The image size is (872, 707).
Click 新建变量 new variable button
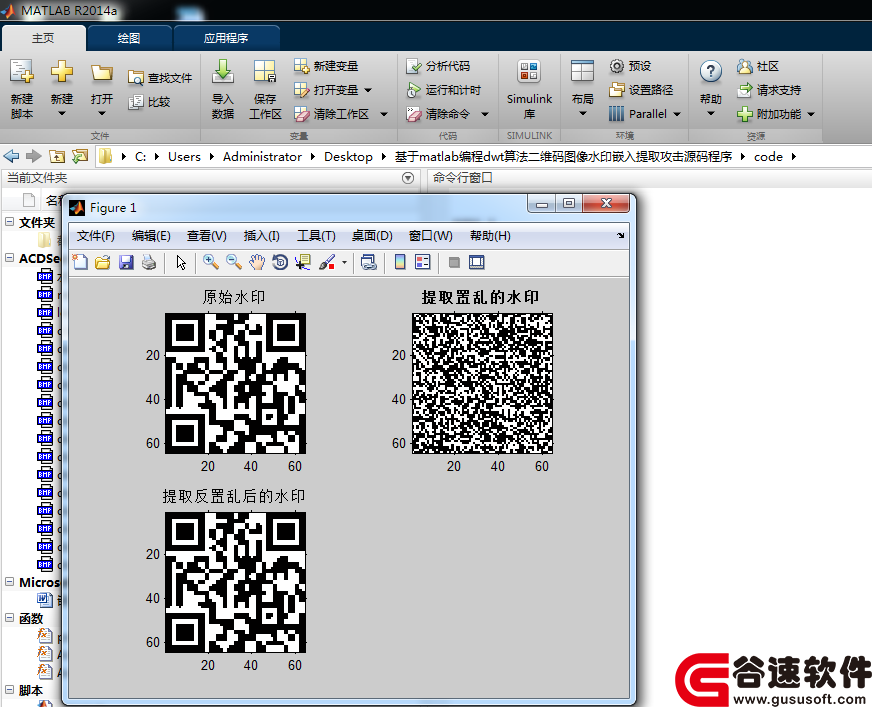[x=326, y=66]
